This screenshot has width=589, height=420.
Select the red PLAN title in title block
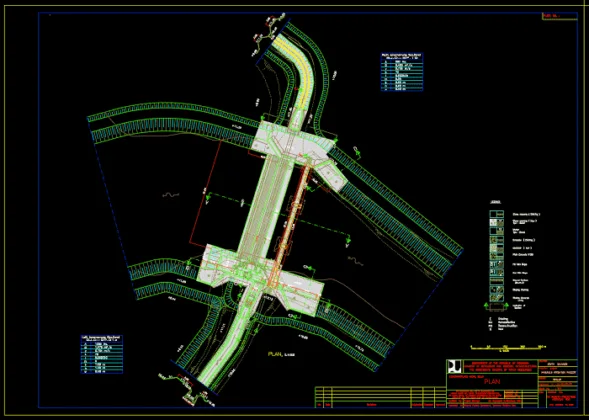tap(492, 382)
